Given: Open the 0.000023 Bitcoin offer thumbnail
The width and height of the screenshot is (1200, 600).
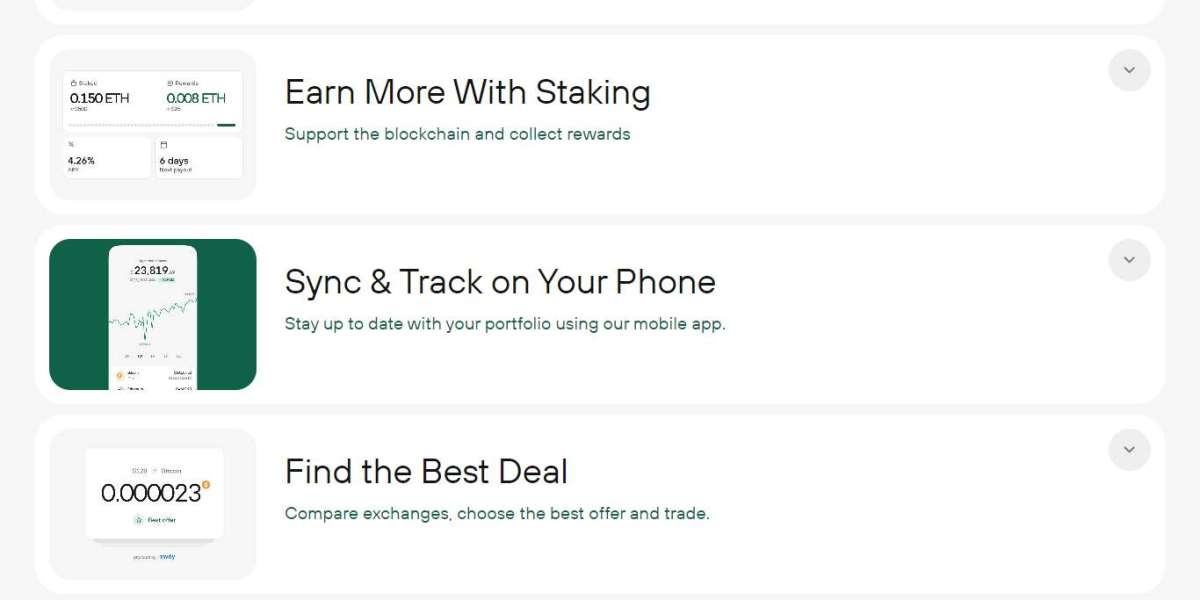Looking at the screenshot, I should point(153,504).
